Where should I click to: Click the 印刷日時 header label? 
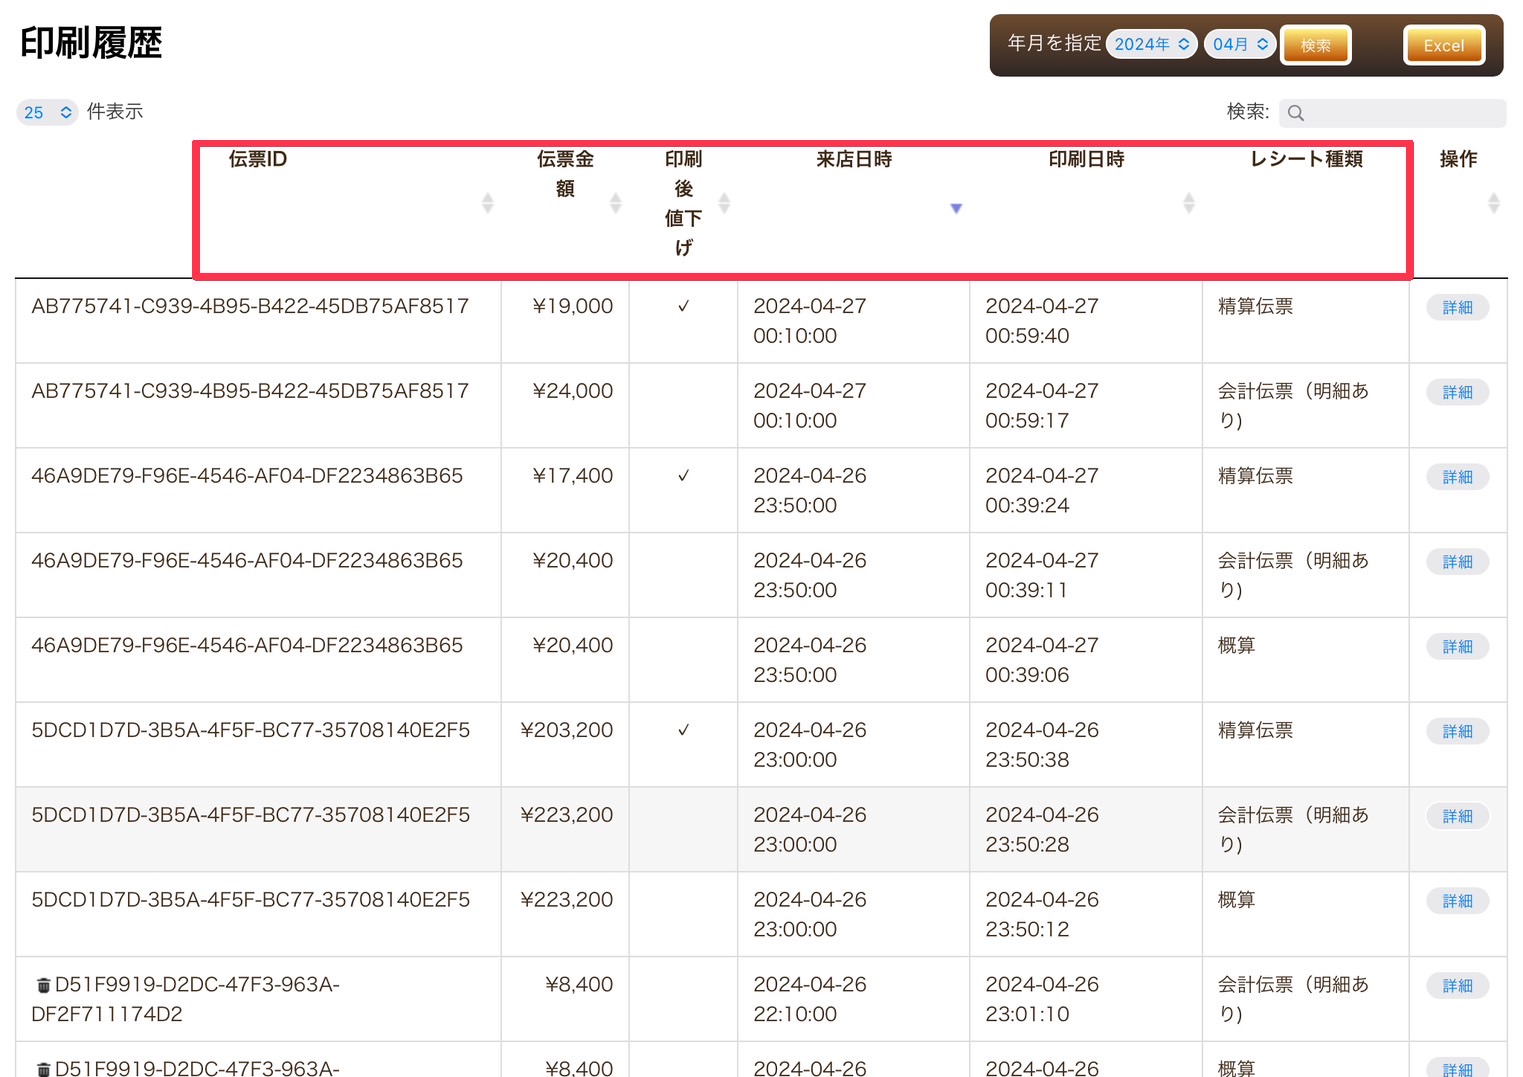[1086, 159]
